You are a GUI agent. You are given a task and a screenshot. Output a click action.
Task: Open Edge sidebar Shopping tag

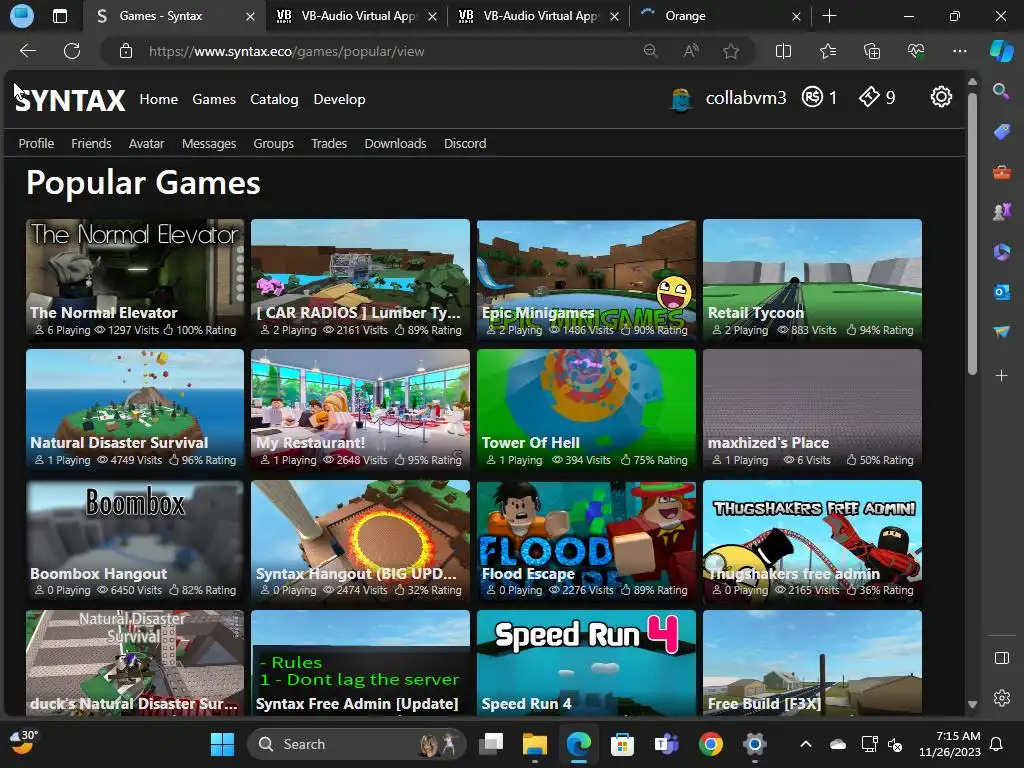pyautogui.click(x=1001, y=132)
